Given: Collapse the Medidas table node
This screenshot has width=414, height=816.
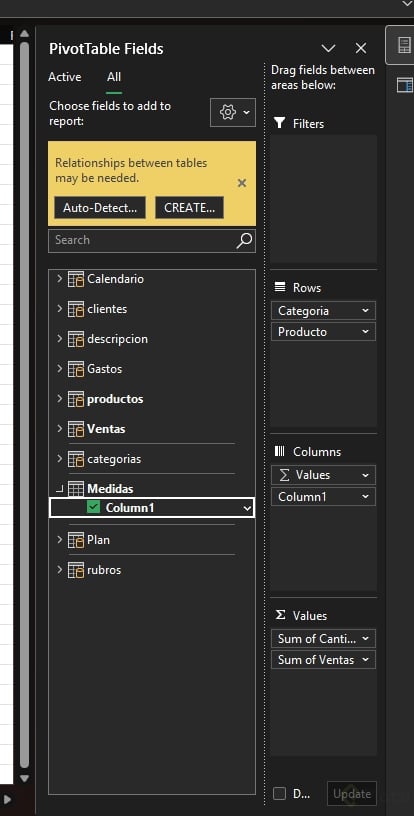Looking at the screenshot, I should point(59,489).
